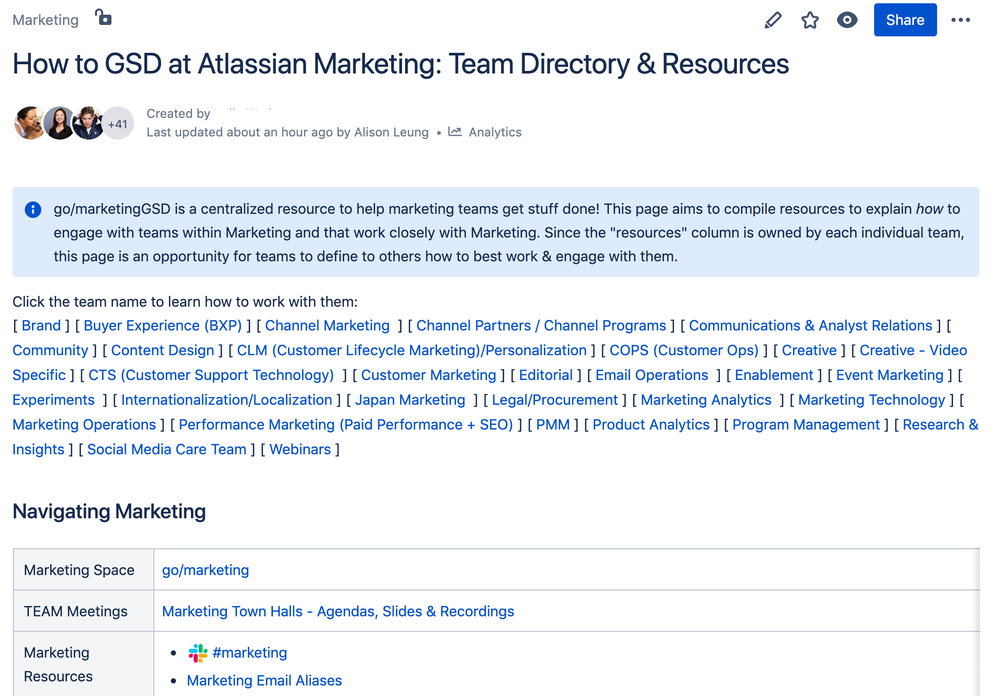
Task: Click the Navigating Marketing heading
Action: point(109,512)
